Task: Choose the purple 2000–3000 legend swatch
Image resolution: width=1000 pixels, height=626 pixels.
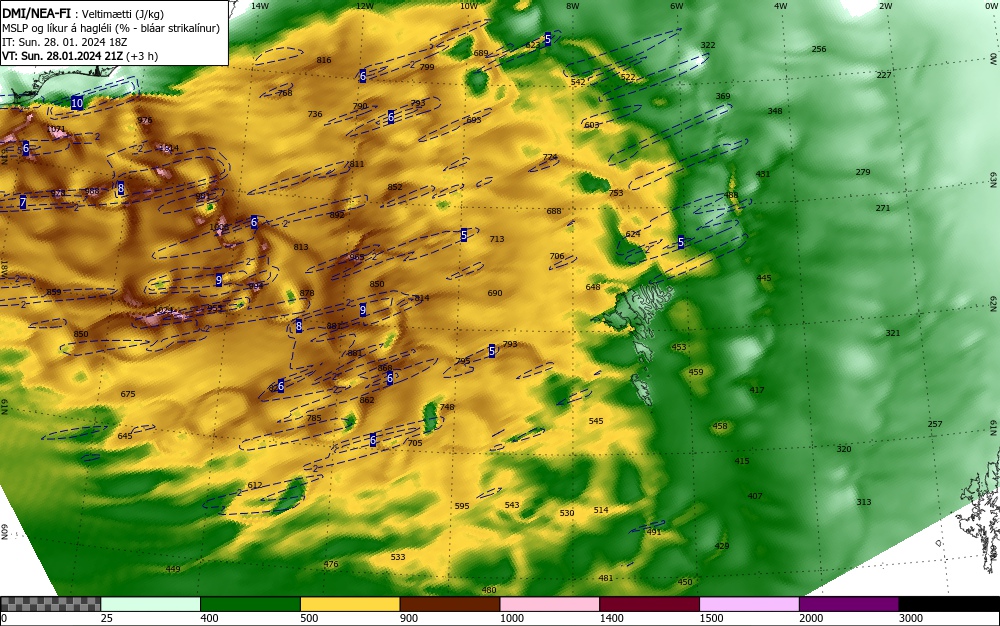Action: [849, 604]
